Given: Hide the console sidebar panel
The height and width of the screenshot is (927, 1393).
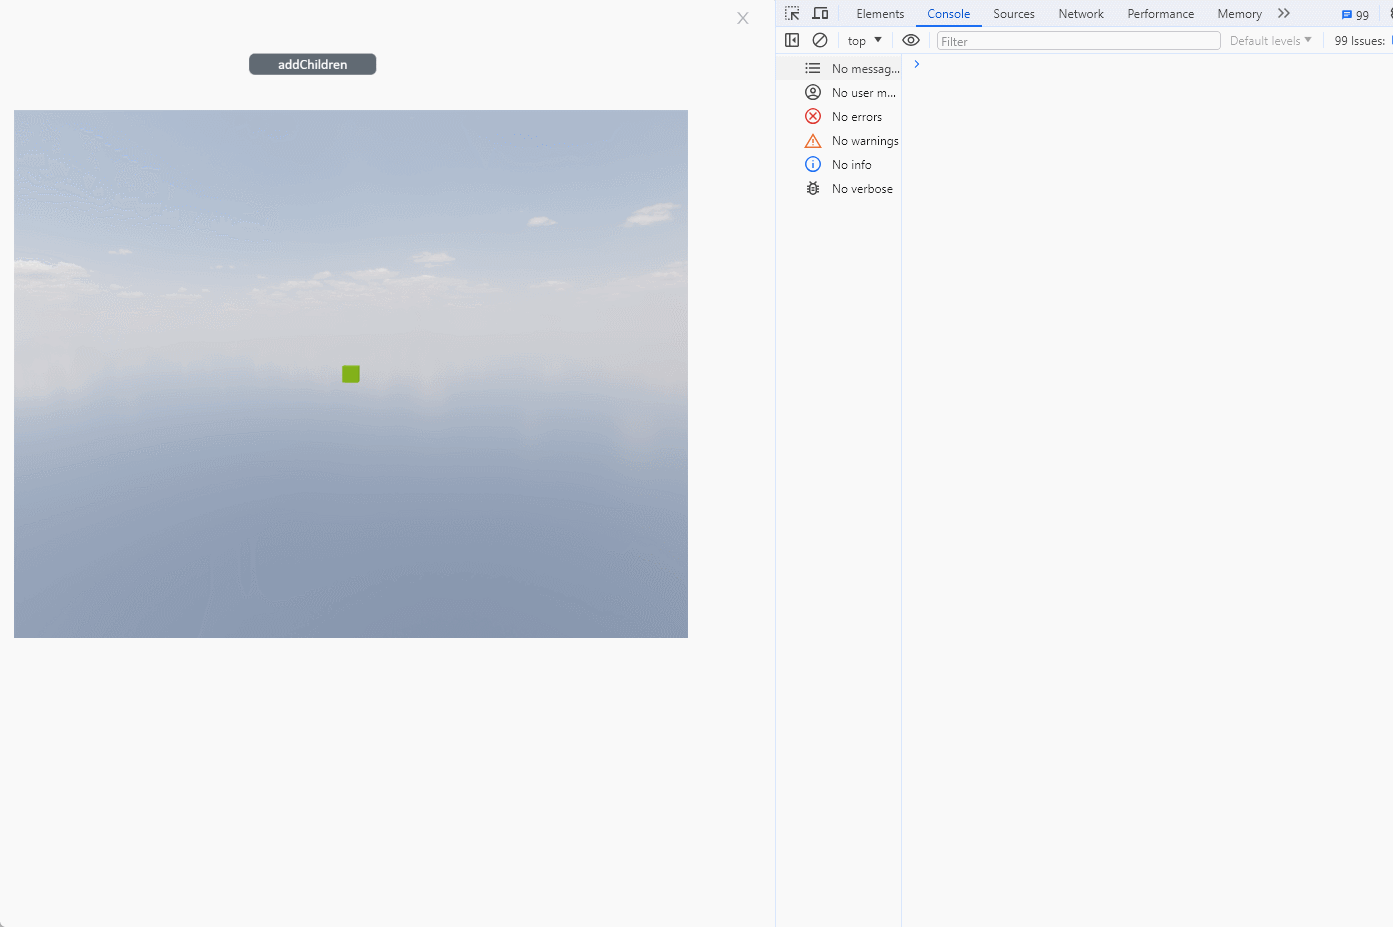Looking at the screenshot, I should pos(792,40).
